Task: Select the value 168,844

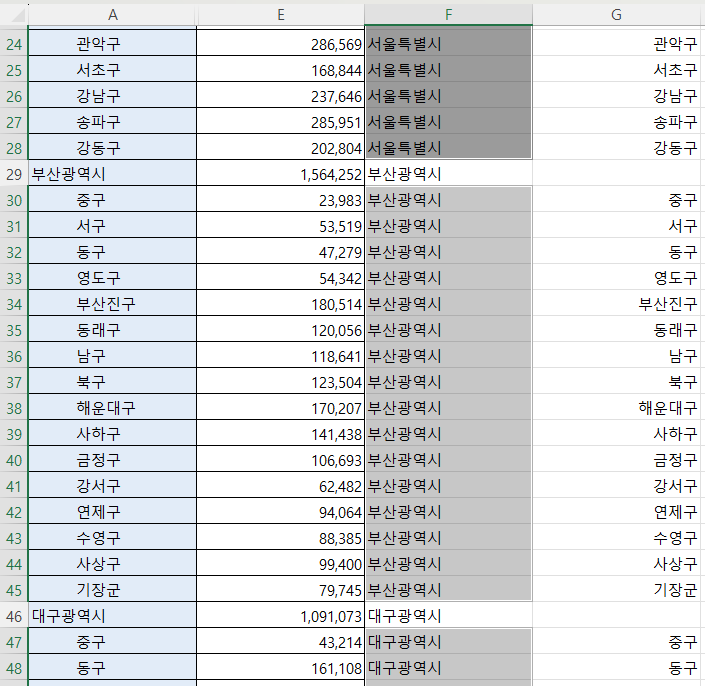Action: [x=336, y=71]
